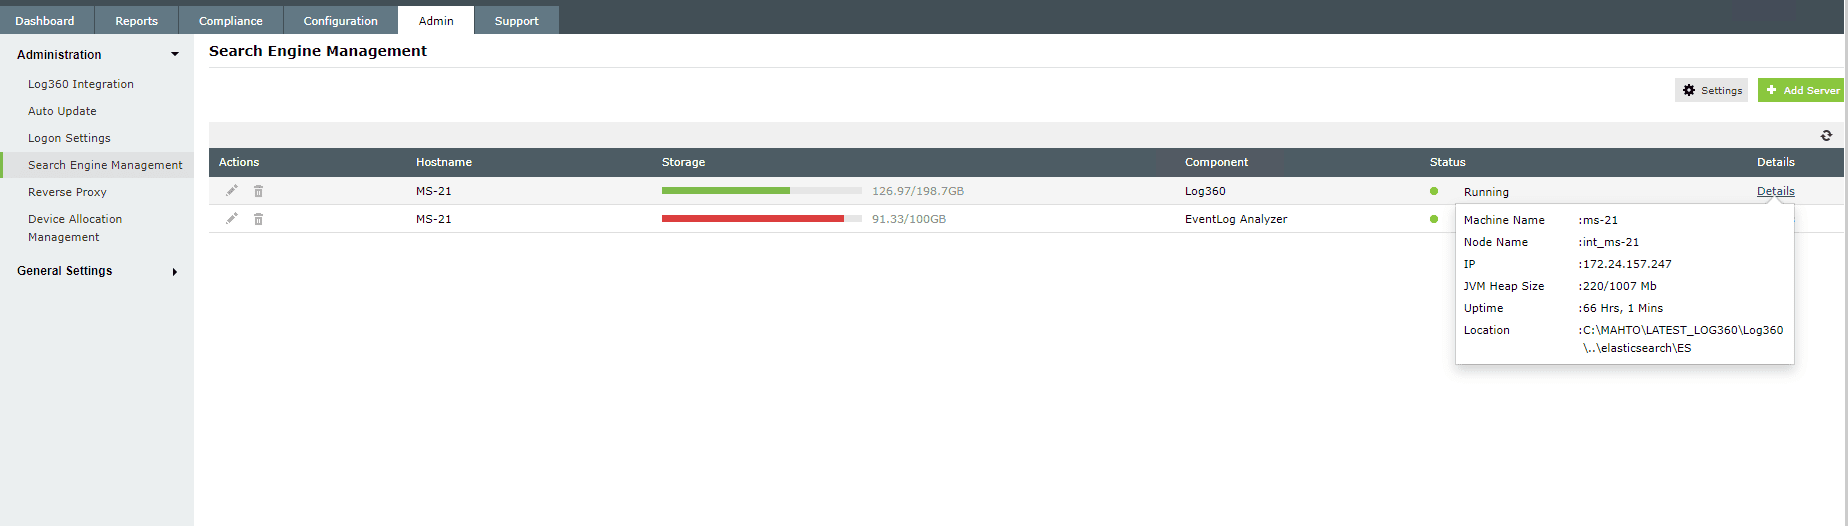Click the Settings button
The height and width of the screenshot is (526, 1848).
[1712, 90]
